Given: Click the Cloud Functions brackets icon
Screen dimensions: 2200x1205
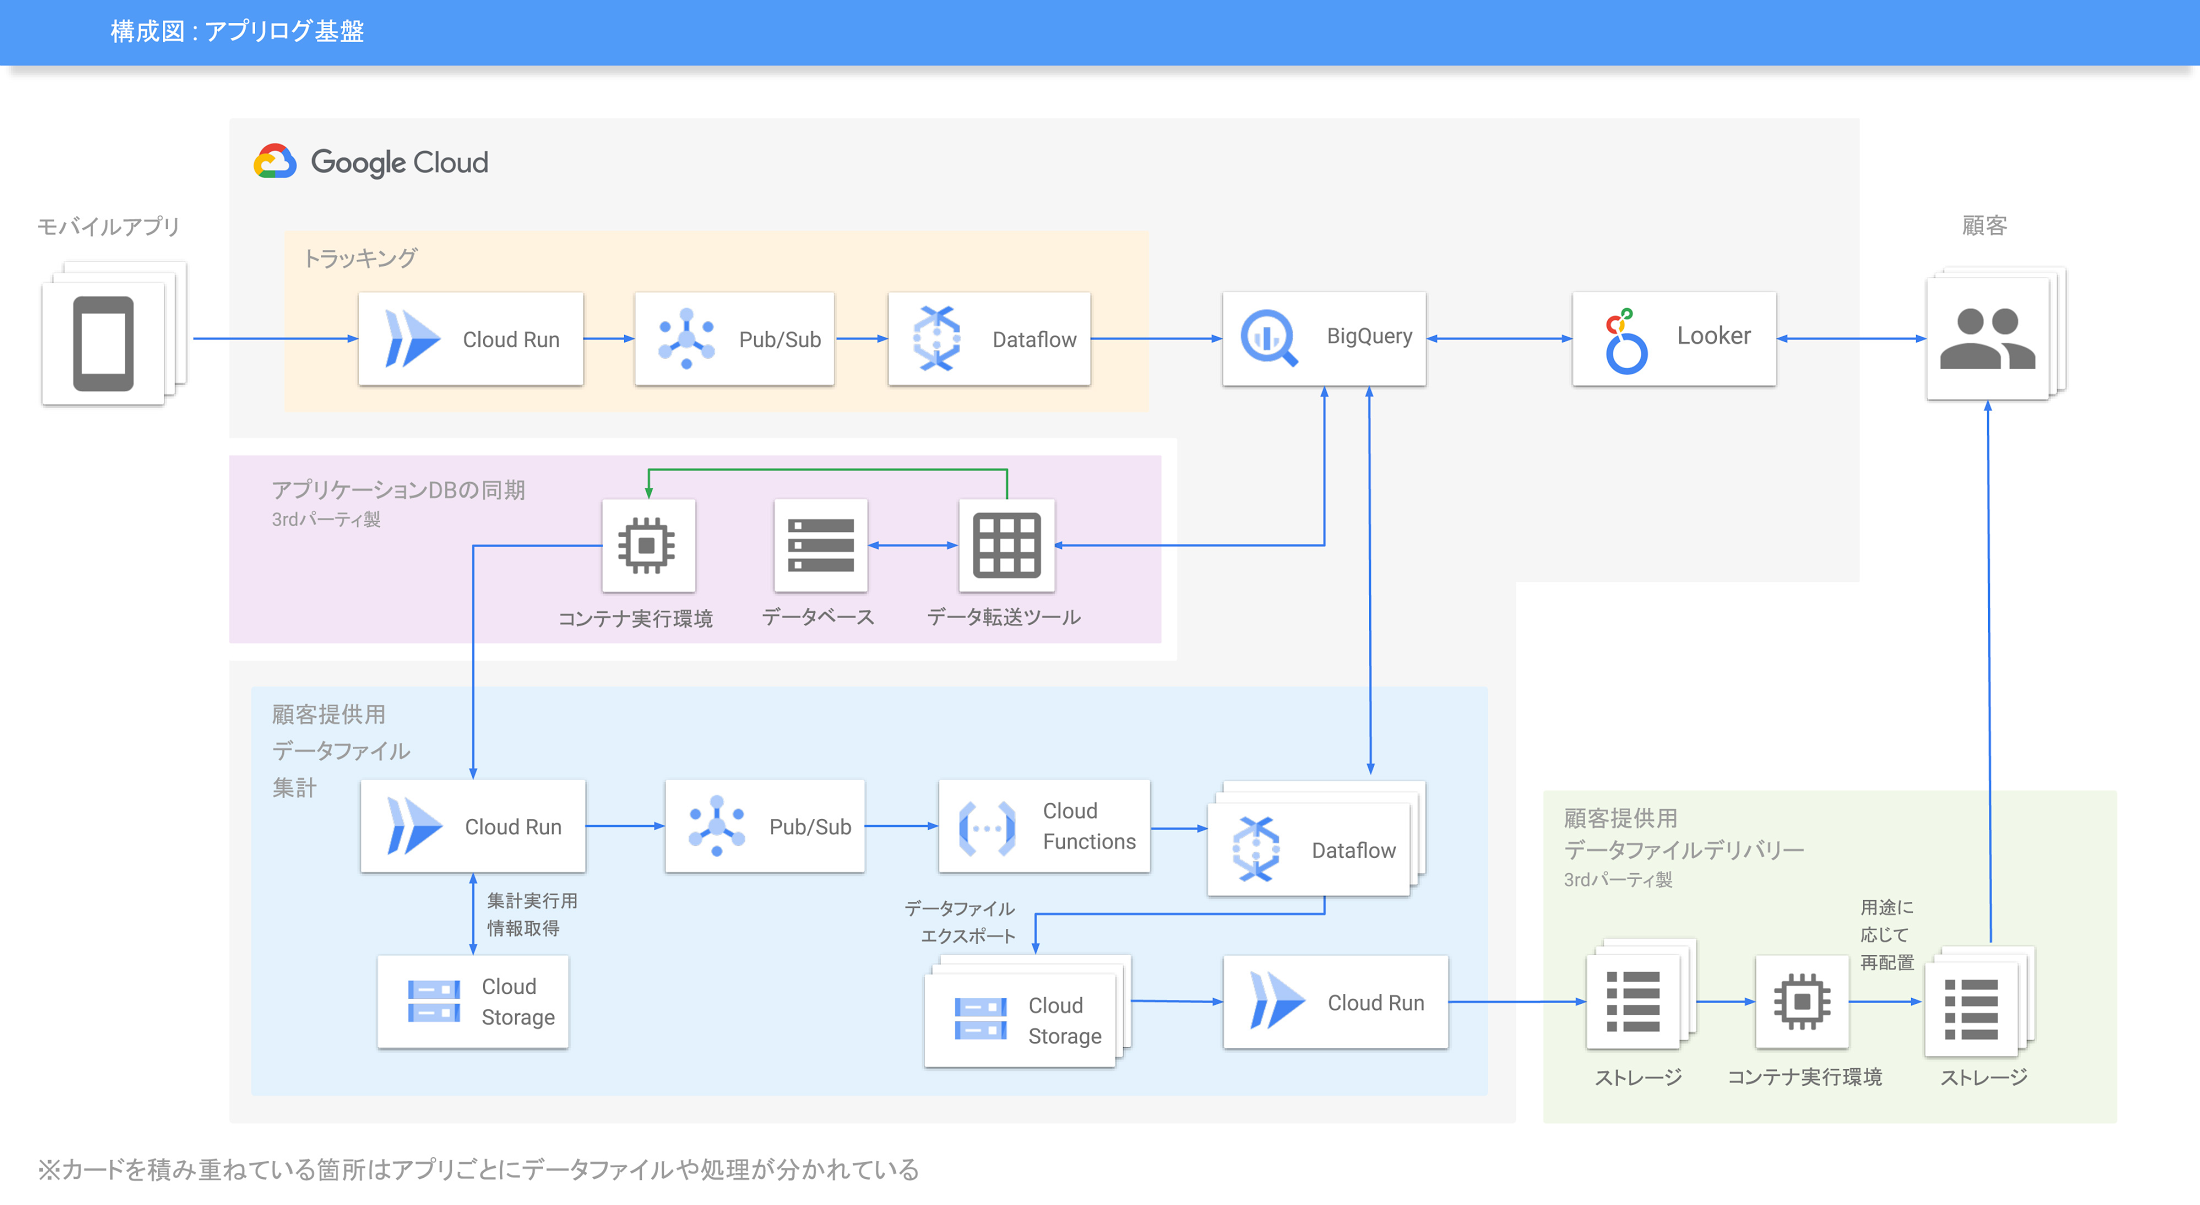Looking at the screenshot, I should pos(987,827).
